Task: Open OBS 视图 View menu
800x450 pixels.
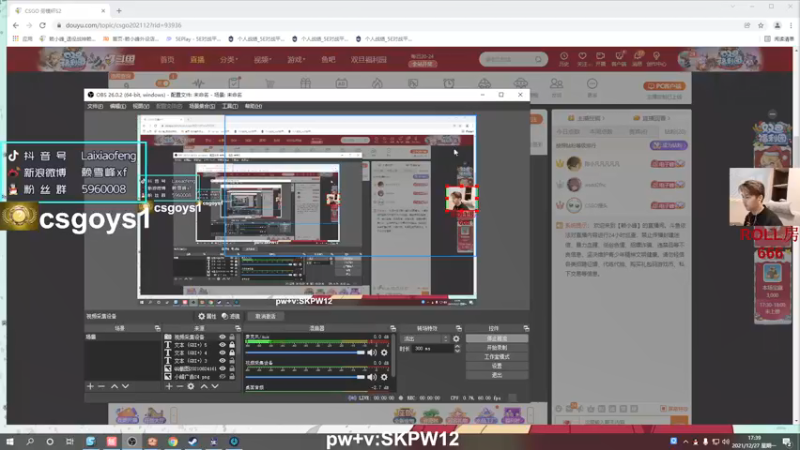Action: [141, 106]
